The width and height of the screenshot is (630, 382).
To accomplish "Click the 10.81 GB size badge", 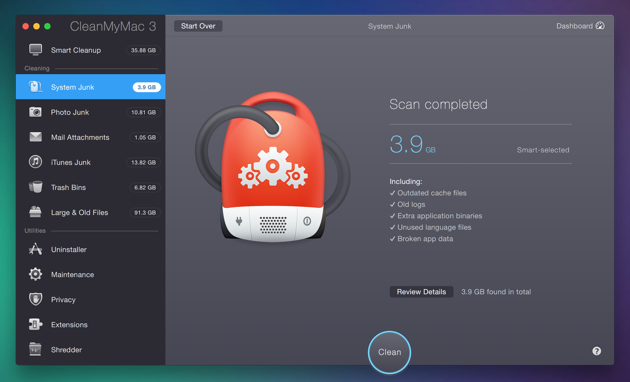I will [143, 112].
